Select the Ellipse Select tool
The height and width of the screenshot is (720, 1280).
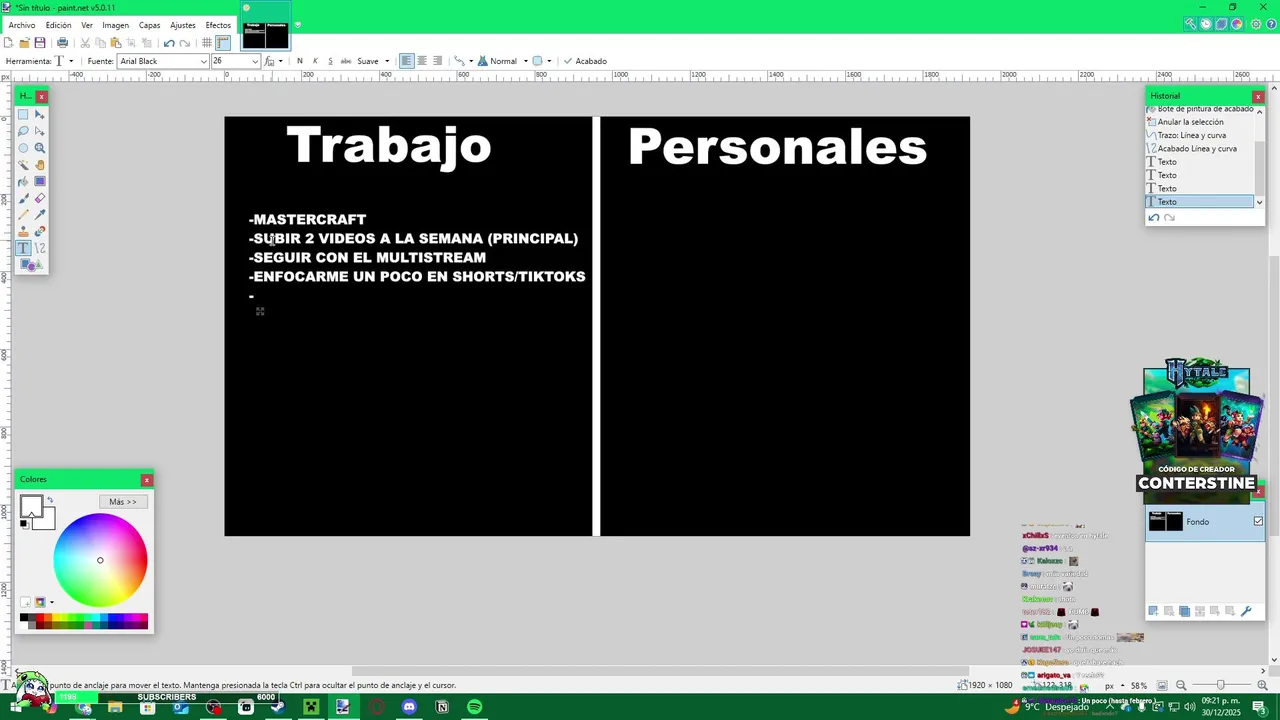23,148
